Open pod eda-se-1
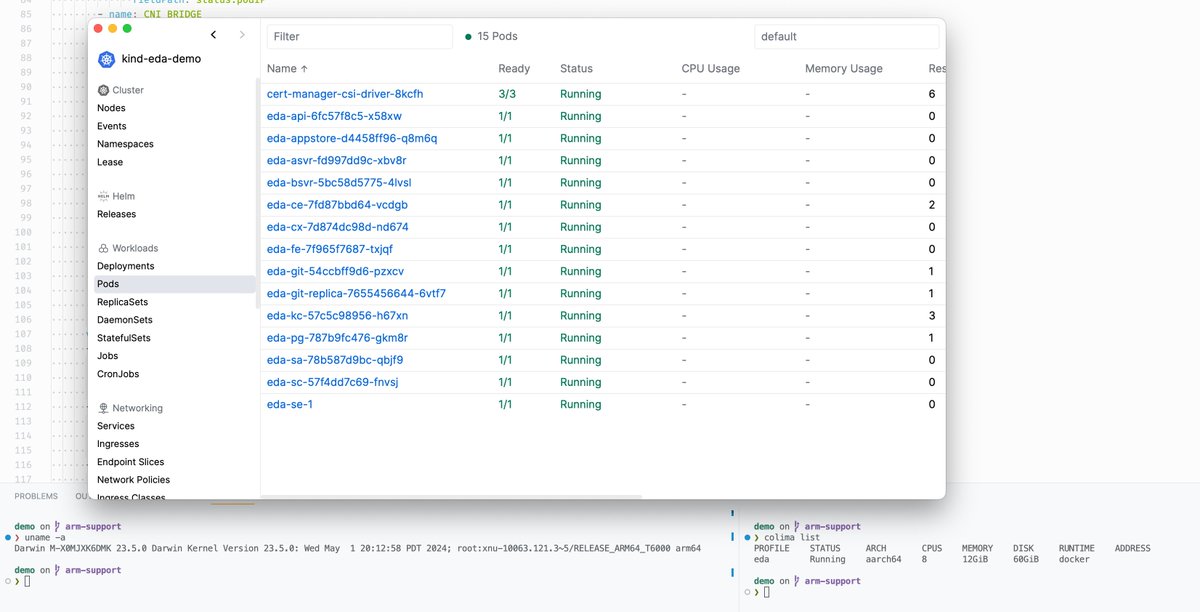Screen dimensions: 1200x612 click(290, 404)
